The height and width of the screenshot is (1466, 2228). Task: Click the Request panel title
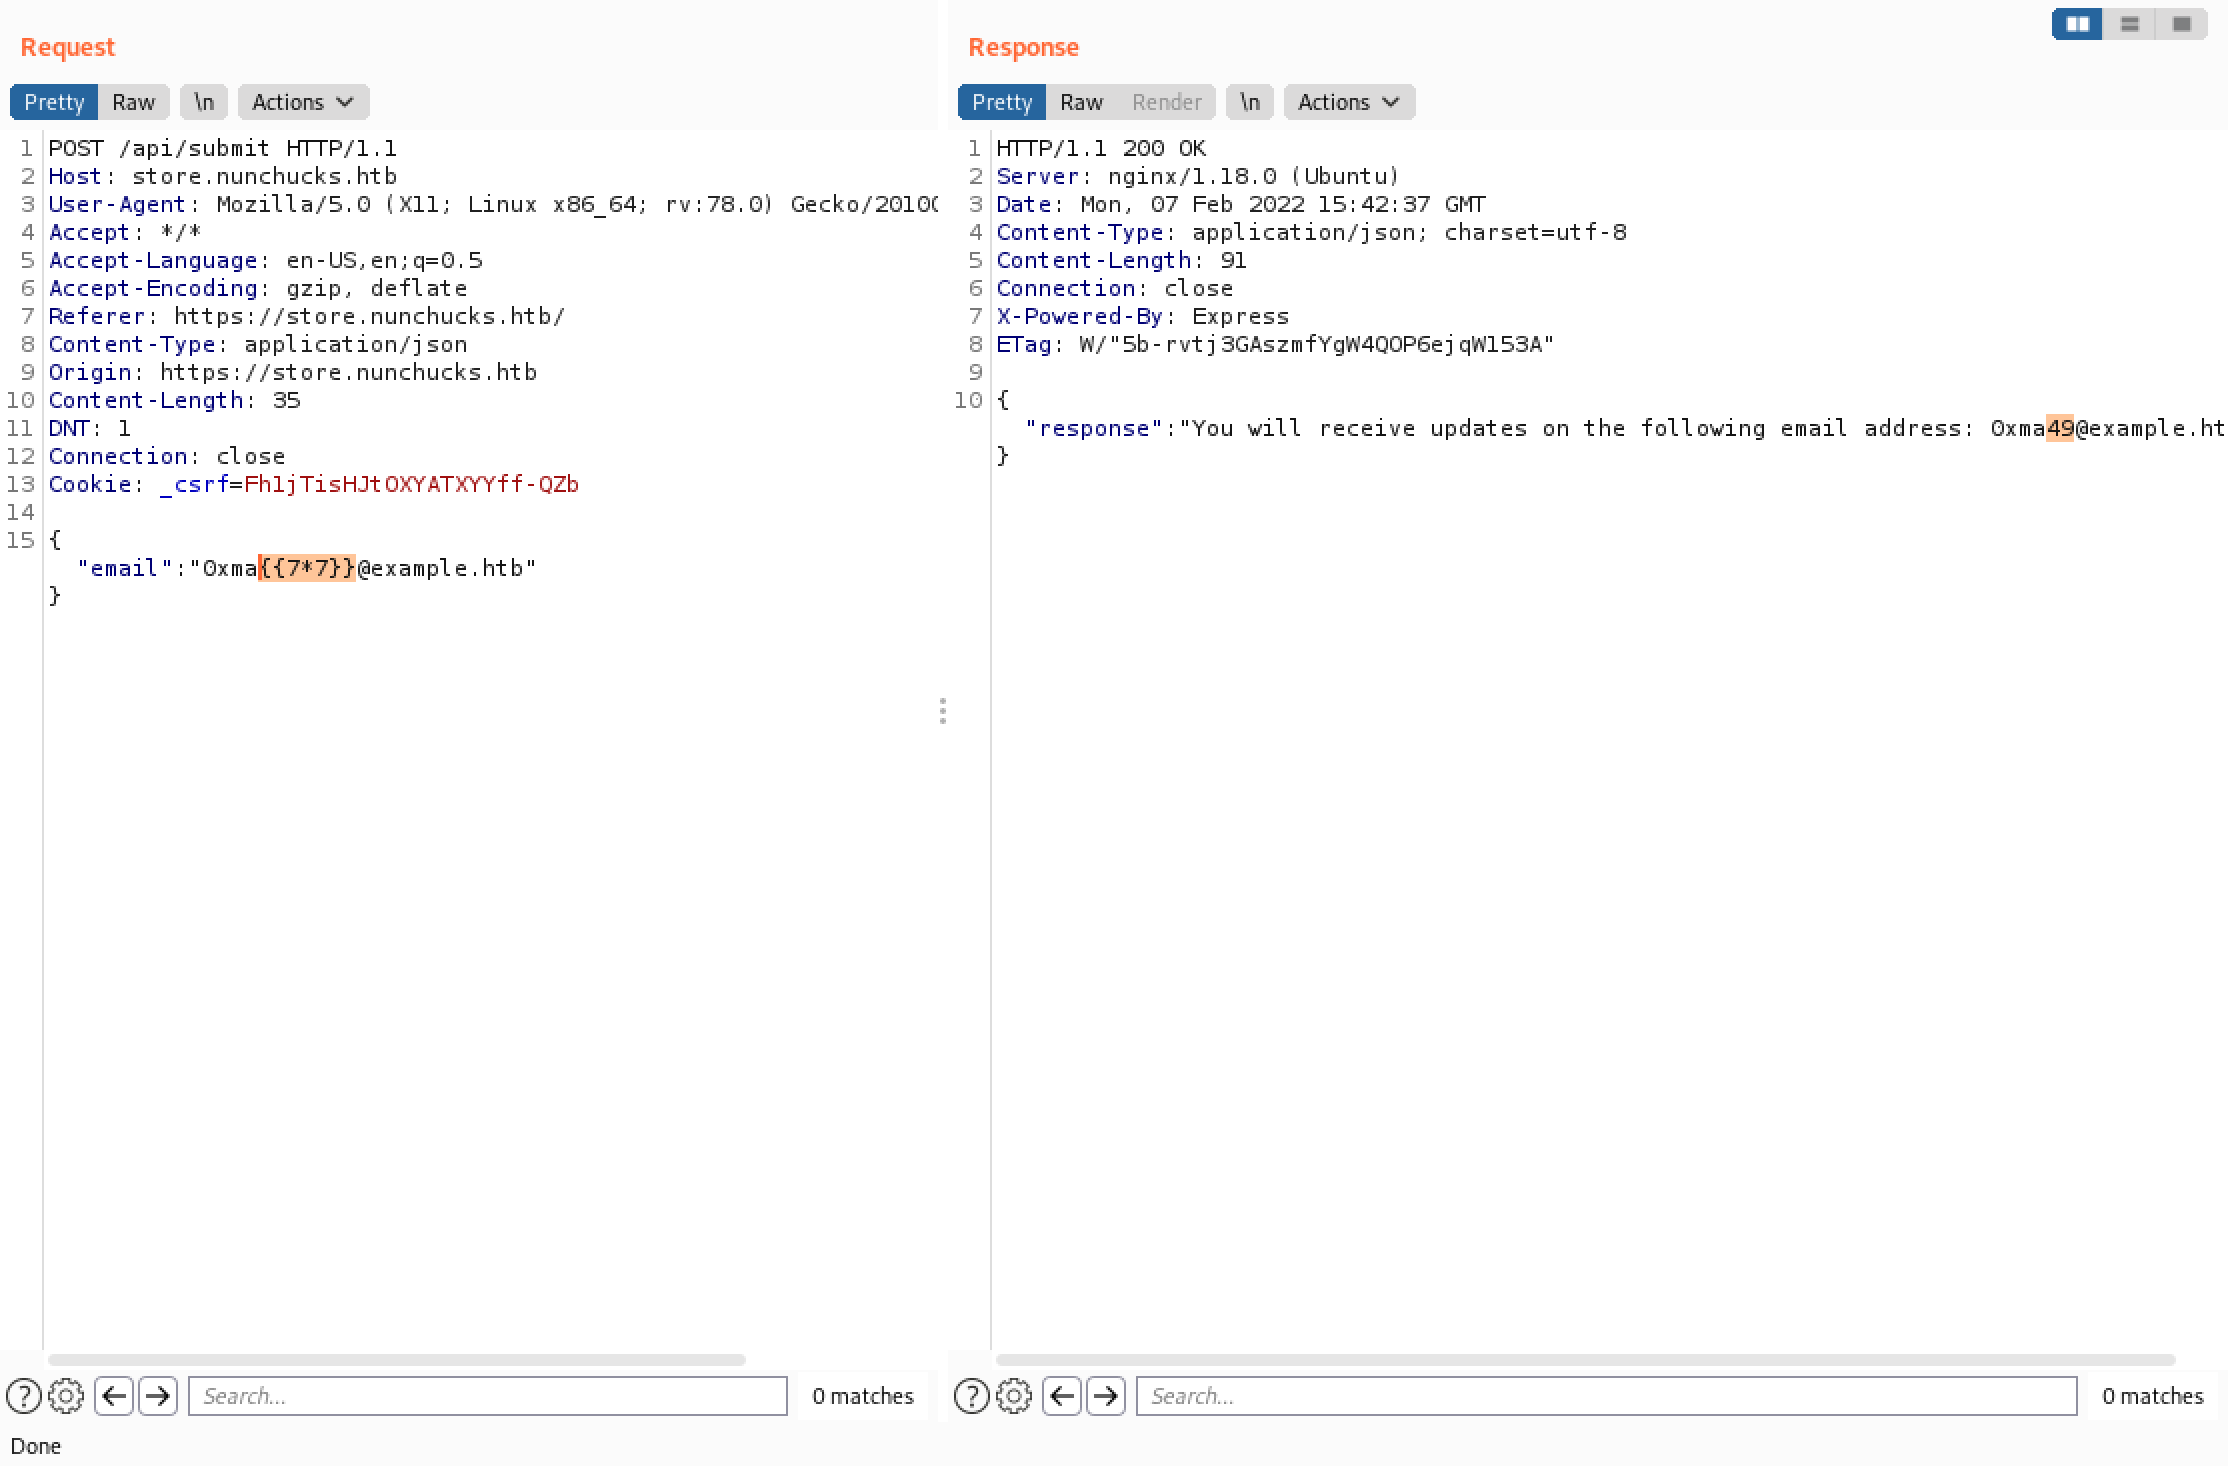(68, 47)
